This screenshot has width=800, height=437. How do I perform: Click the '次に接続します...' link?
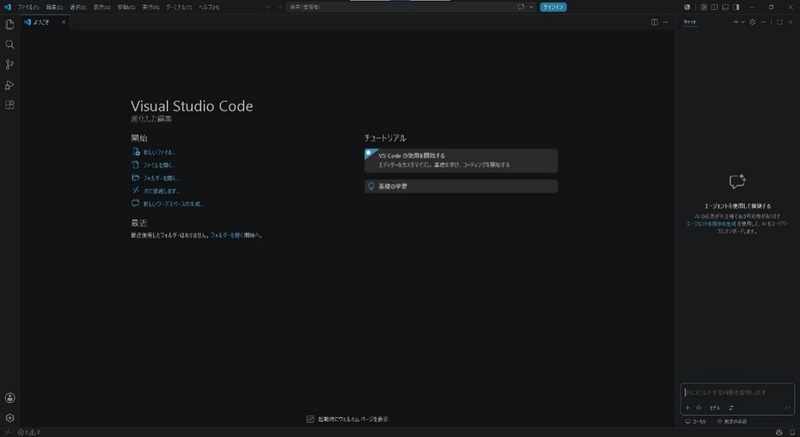pos(161,191)
